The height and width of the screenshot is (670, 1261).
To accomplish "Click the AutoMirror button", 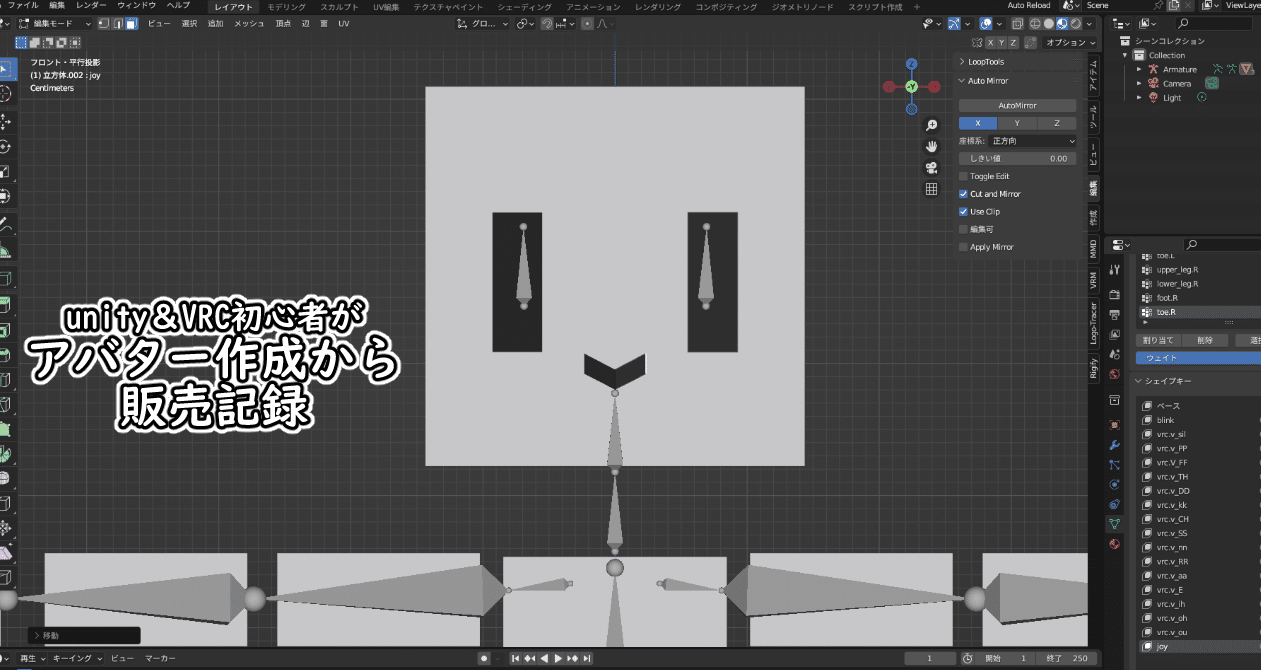I will pos(1016,104).
